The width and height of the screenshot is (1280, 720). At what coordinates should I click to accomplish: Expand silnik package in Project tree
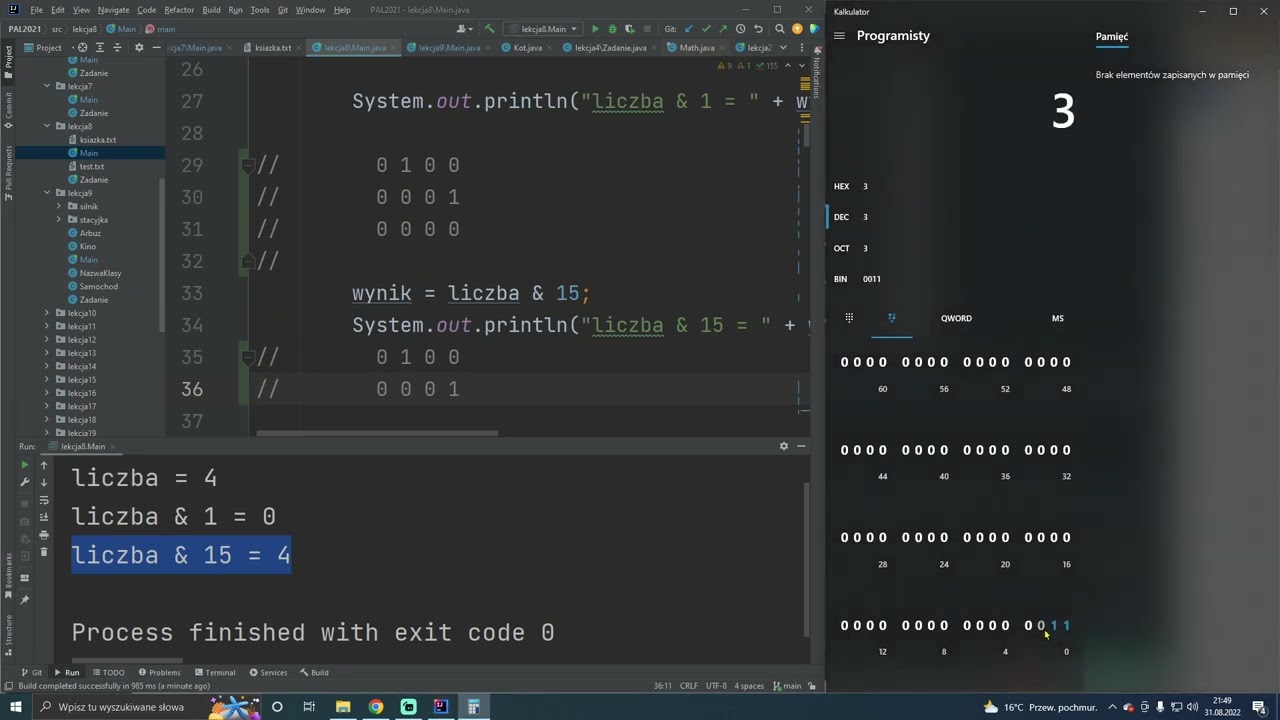59,206
